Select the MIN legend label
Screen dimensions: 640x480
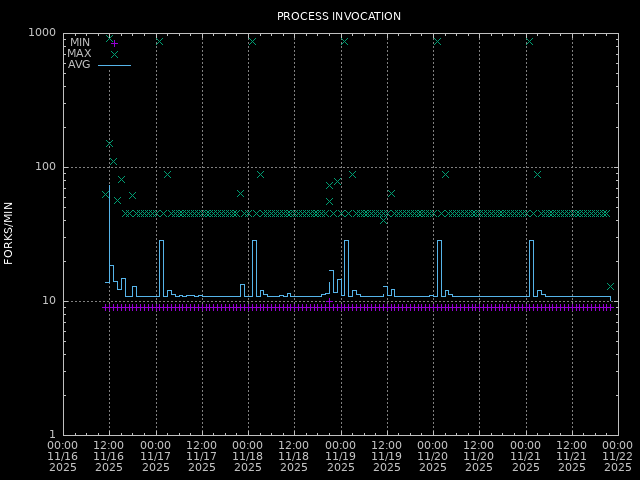click(79, 42)
